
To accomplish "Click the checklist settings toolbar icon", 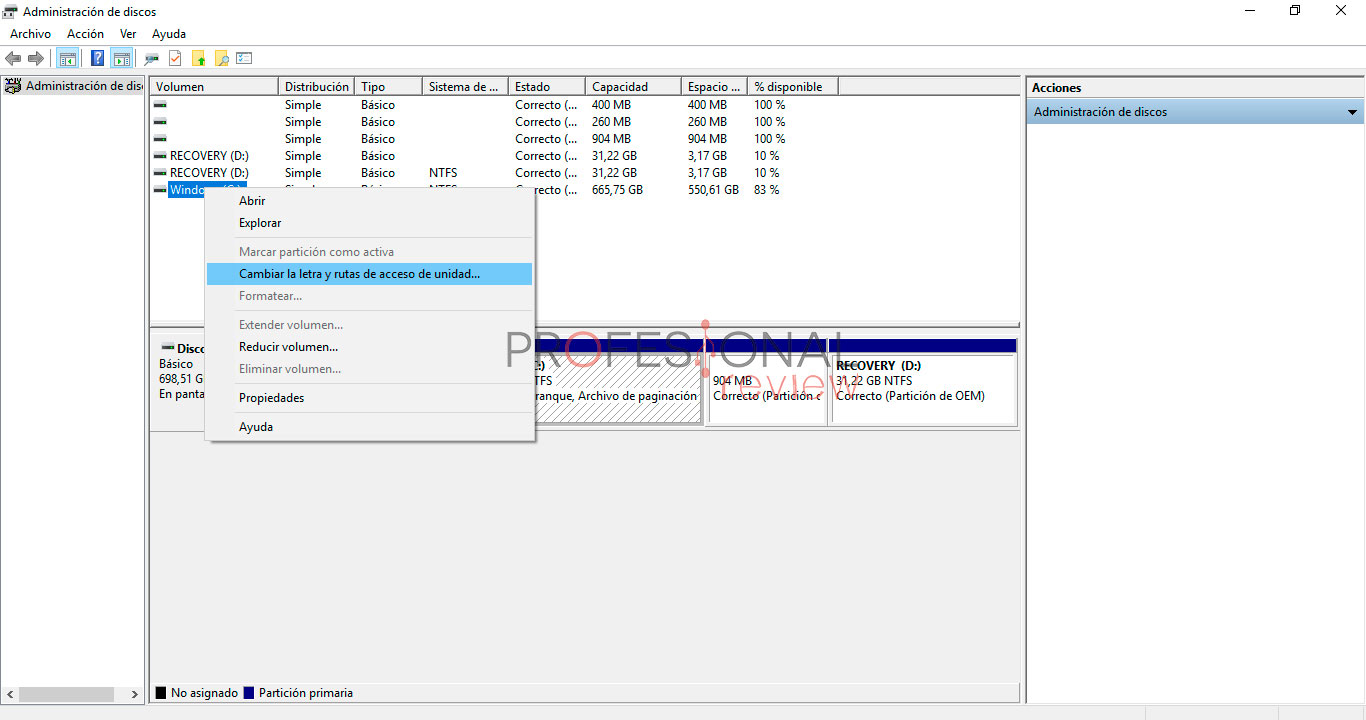I will [244, 58].
